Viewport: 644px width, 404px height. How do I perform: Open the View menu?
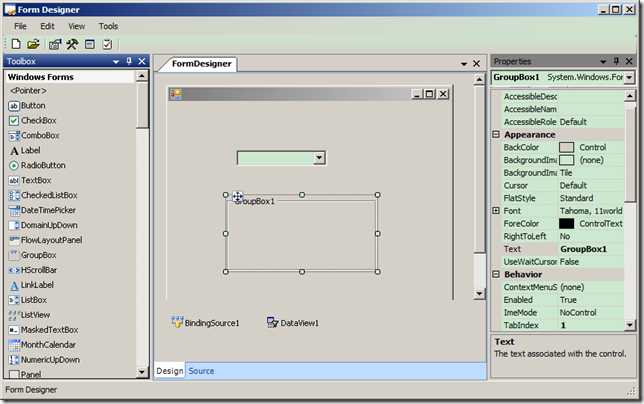point(76,26)
